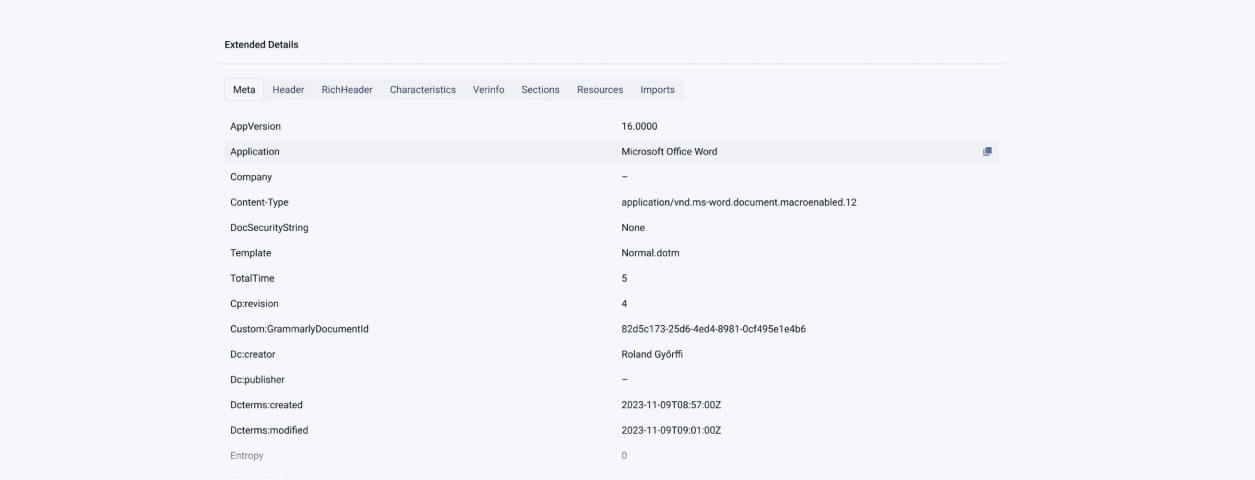The width and height of the screenshot is (1255, 480).
Task: Click the Custom:GrammarlyDocumentId label
Action: (x=300, y=329)
